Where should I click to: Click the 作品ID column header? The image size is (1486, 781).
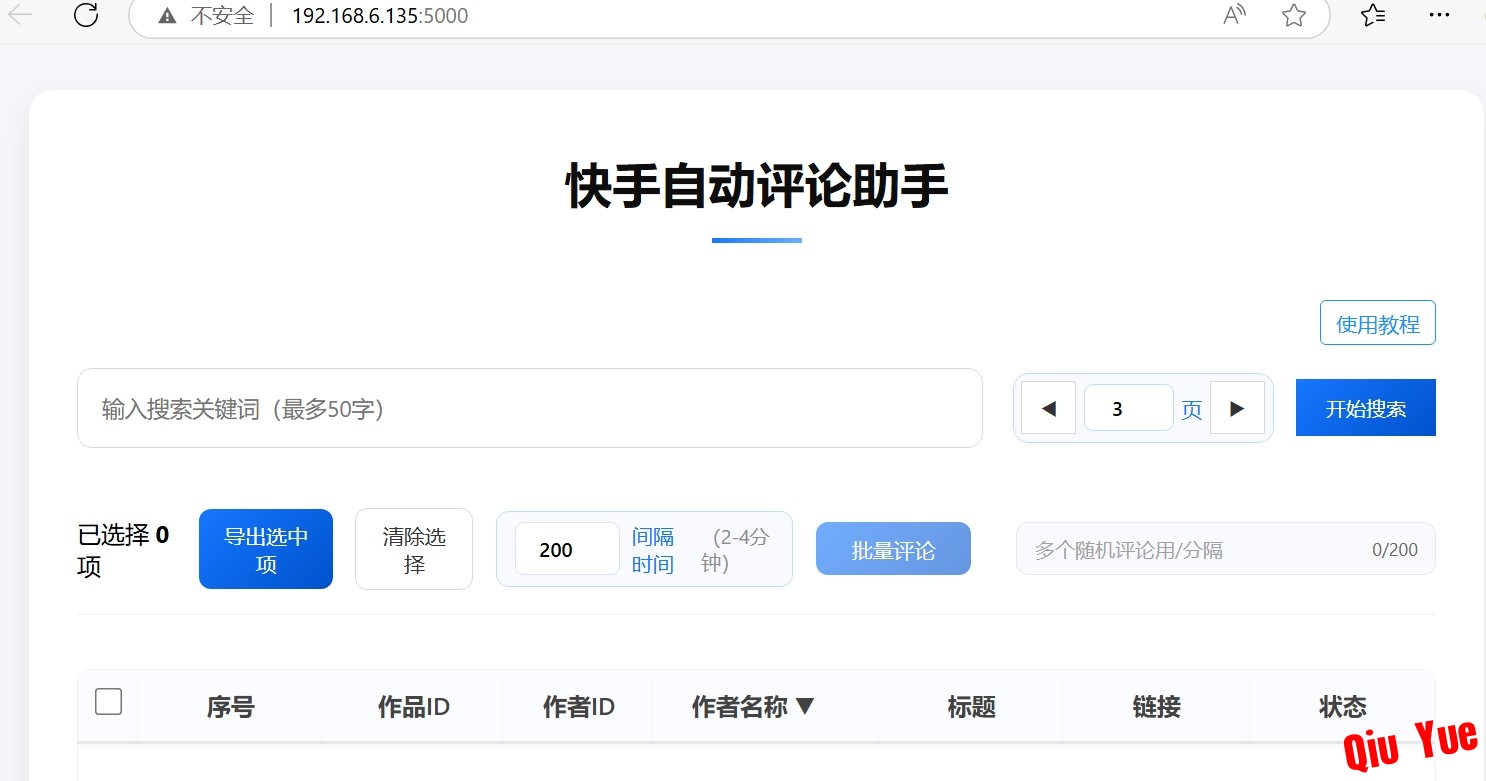pyautogui.click(x=414, y=707)
